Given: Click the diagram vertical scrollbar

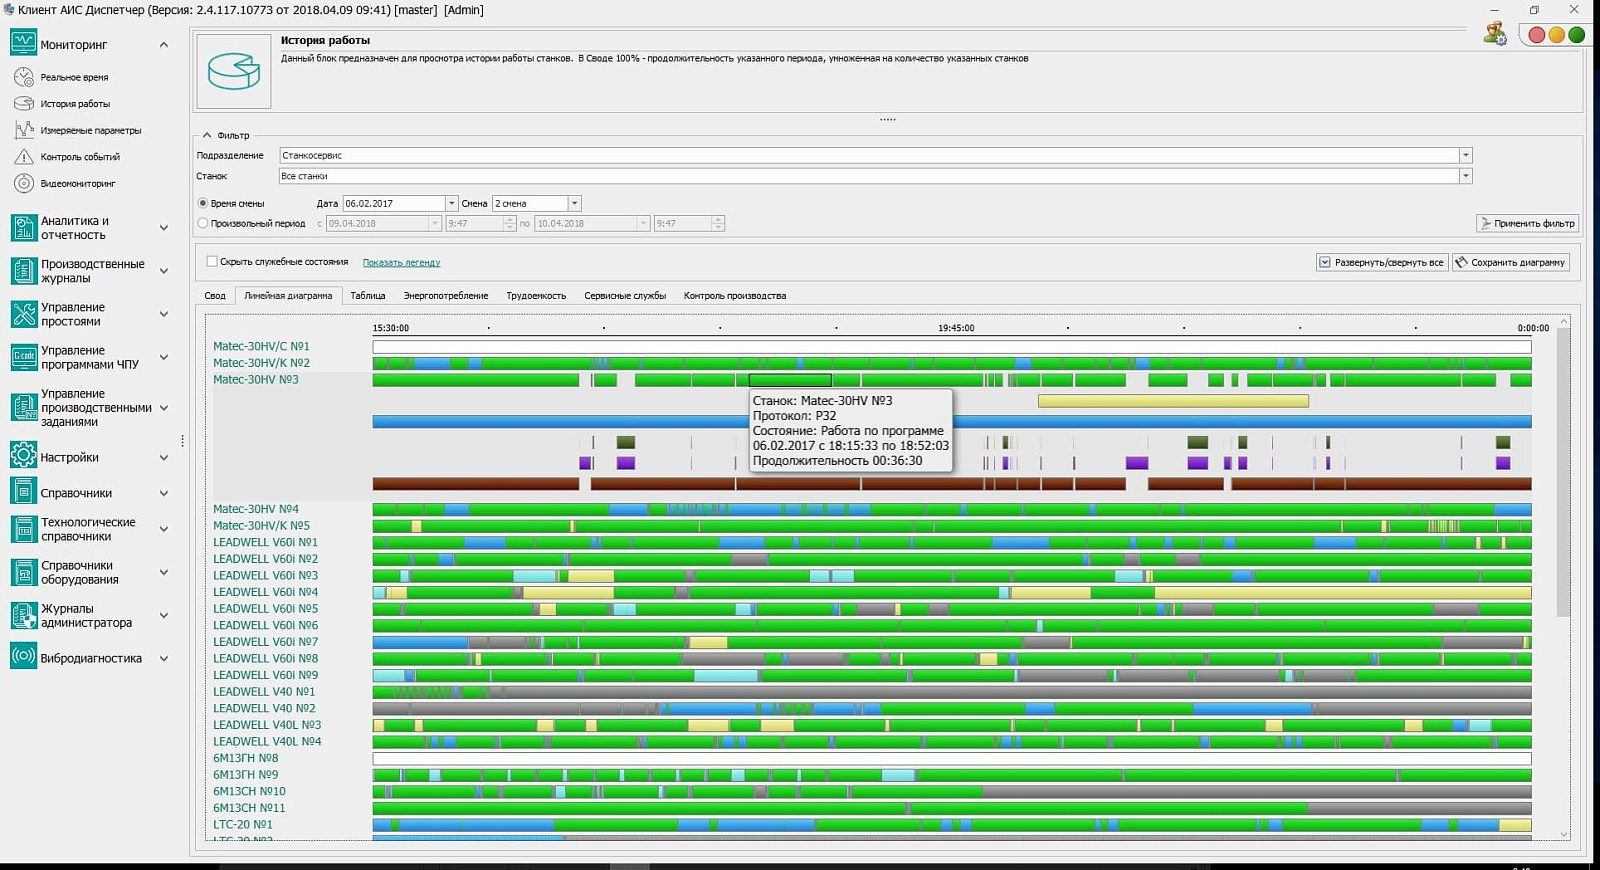Looking at the screenshot, I should click(x=1564, y=471).
